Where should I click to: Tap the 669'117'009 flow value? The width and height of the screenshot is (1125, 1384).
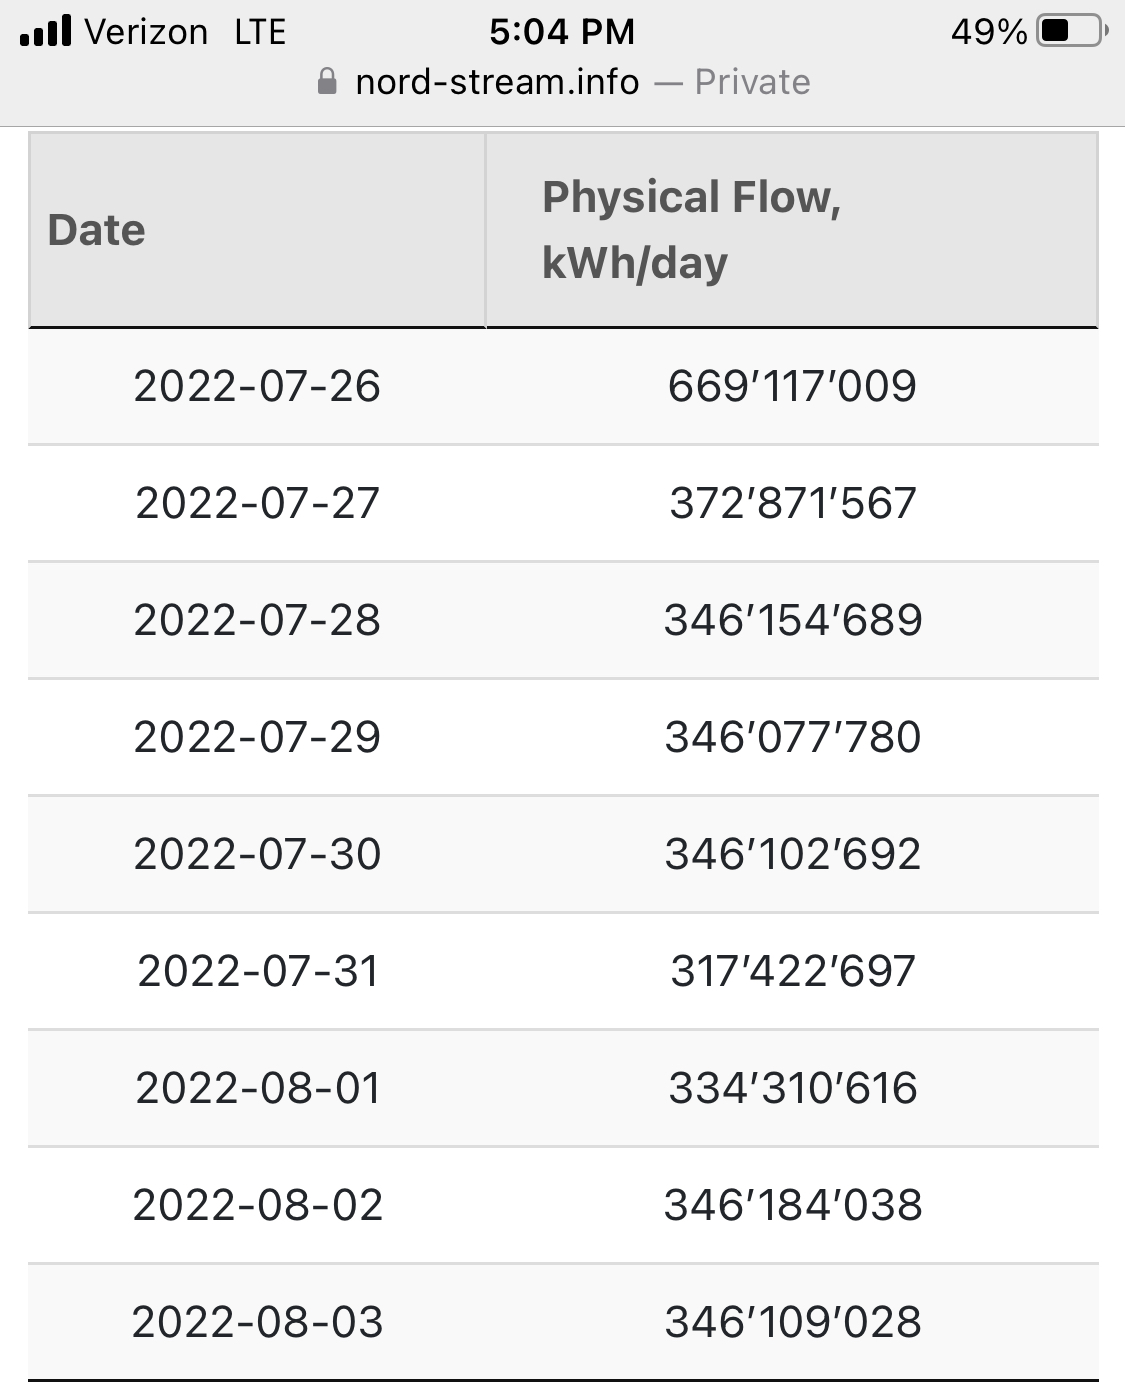(792, 387)
